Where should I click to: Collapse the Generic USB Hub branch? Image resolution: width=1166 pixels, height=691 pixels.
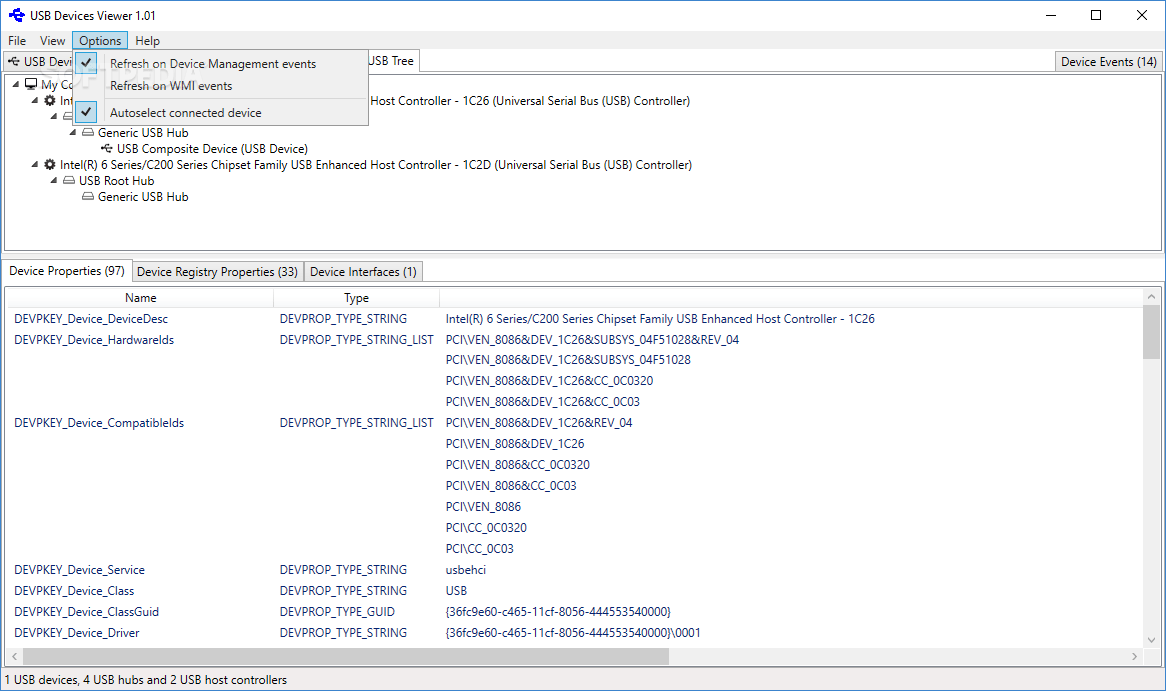[x=72, y=132]
